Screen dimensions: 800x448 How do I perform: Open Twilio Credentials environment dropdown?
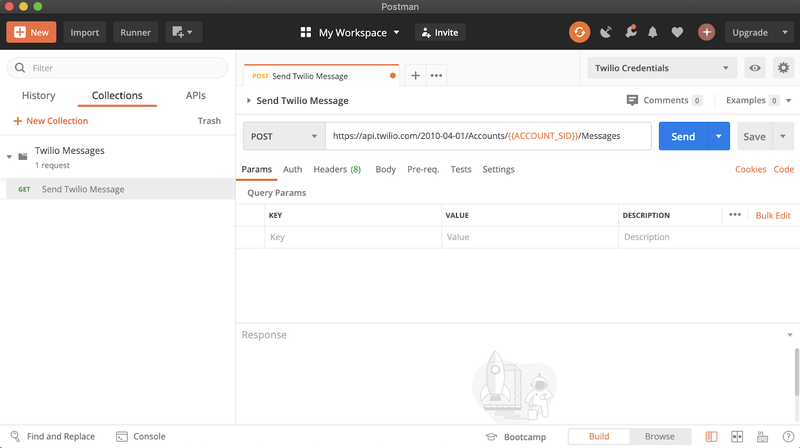coord(660,68)
